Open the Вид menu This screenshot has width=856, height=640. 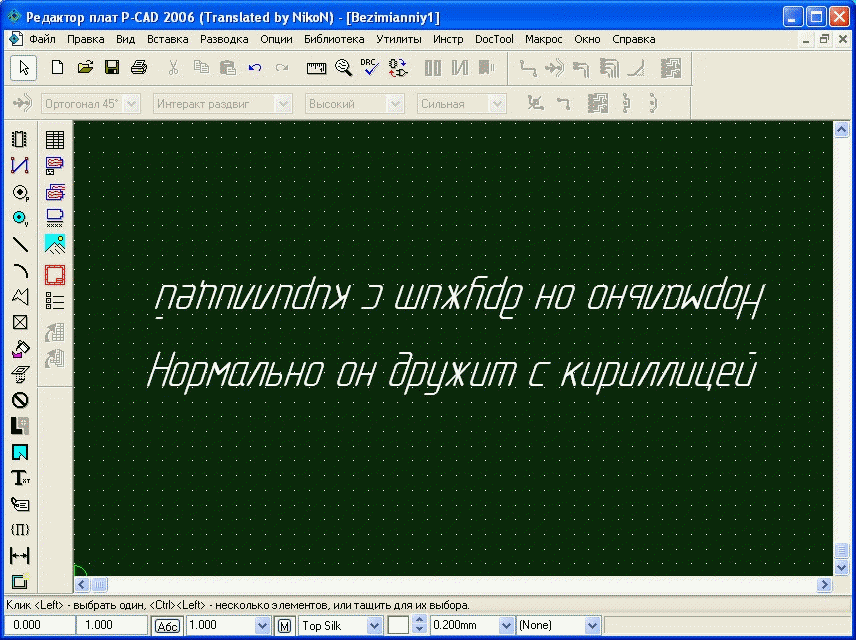pyautogui.click(x=126, y=39)
